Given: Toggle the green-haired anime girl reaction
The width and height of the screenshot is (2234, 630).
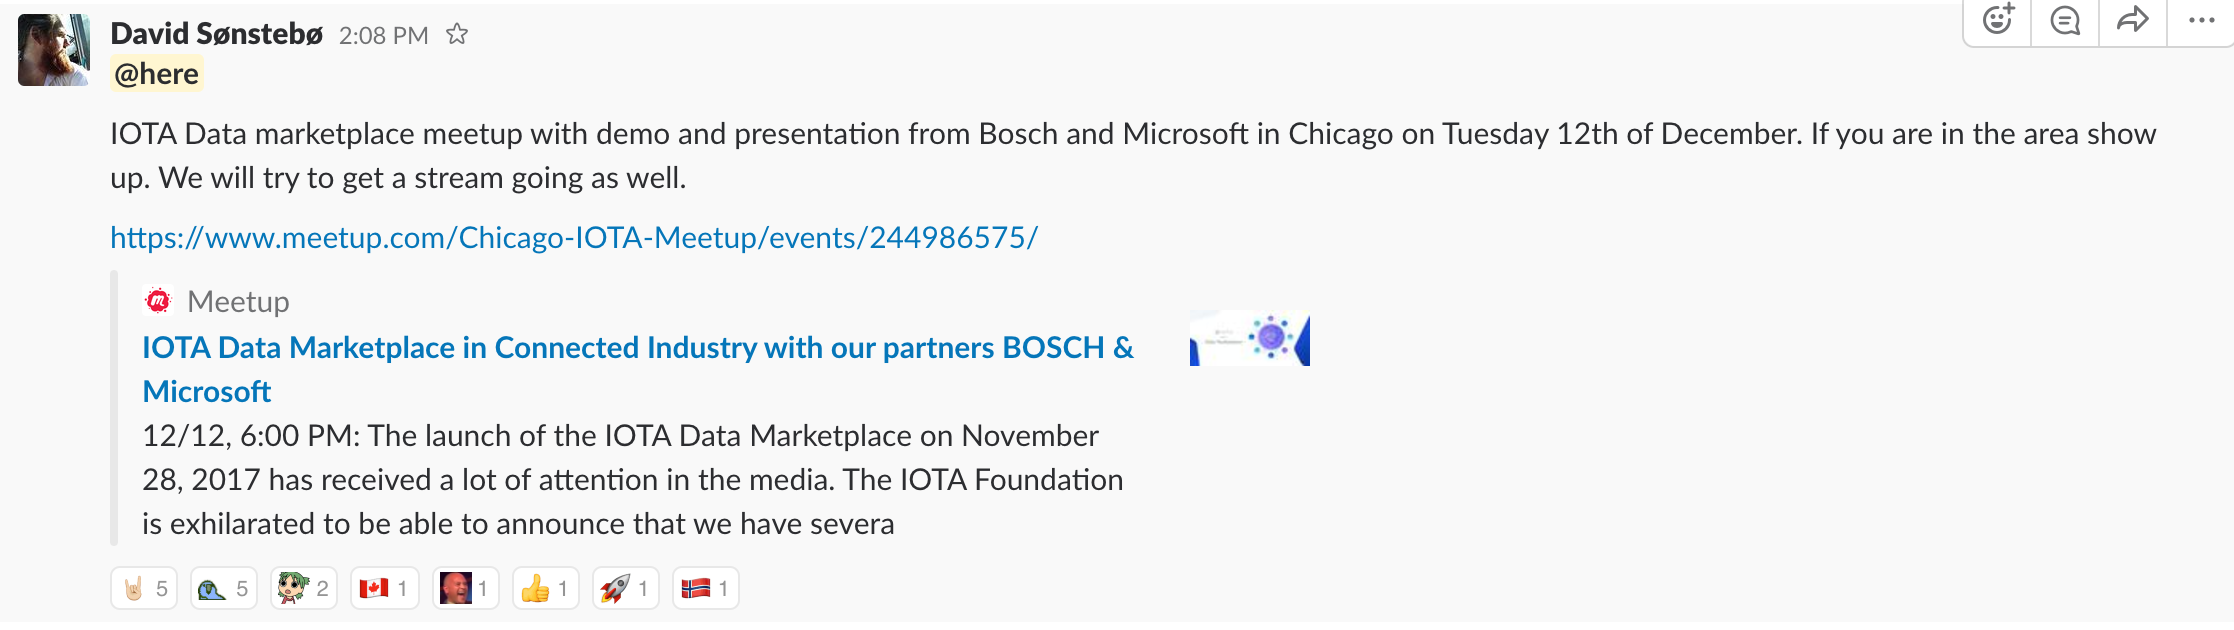Looking at the screenshot, I should [304, 588].
